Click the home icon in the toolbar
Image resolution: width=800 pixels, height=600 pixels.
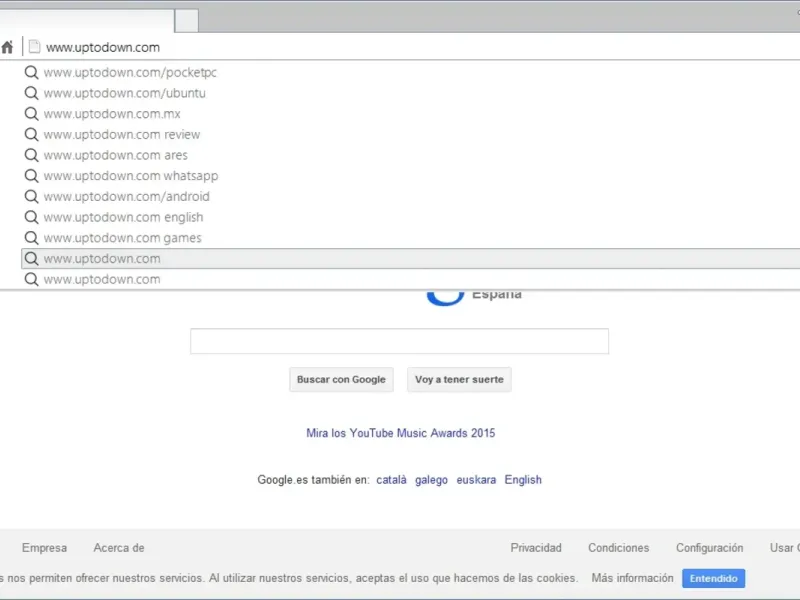(7, 47)
